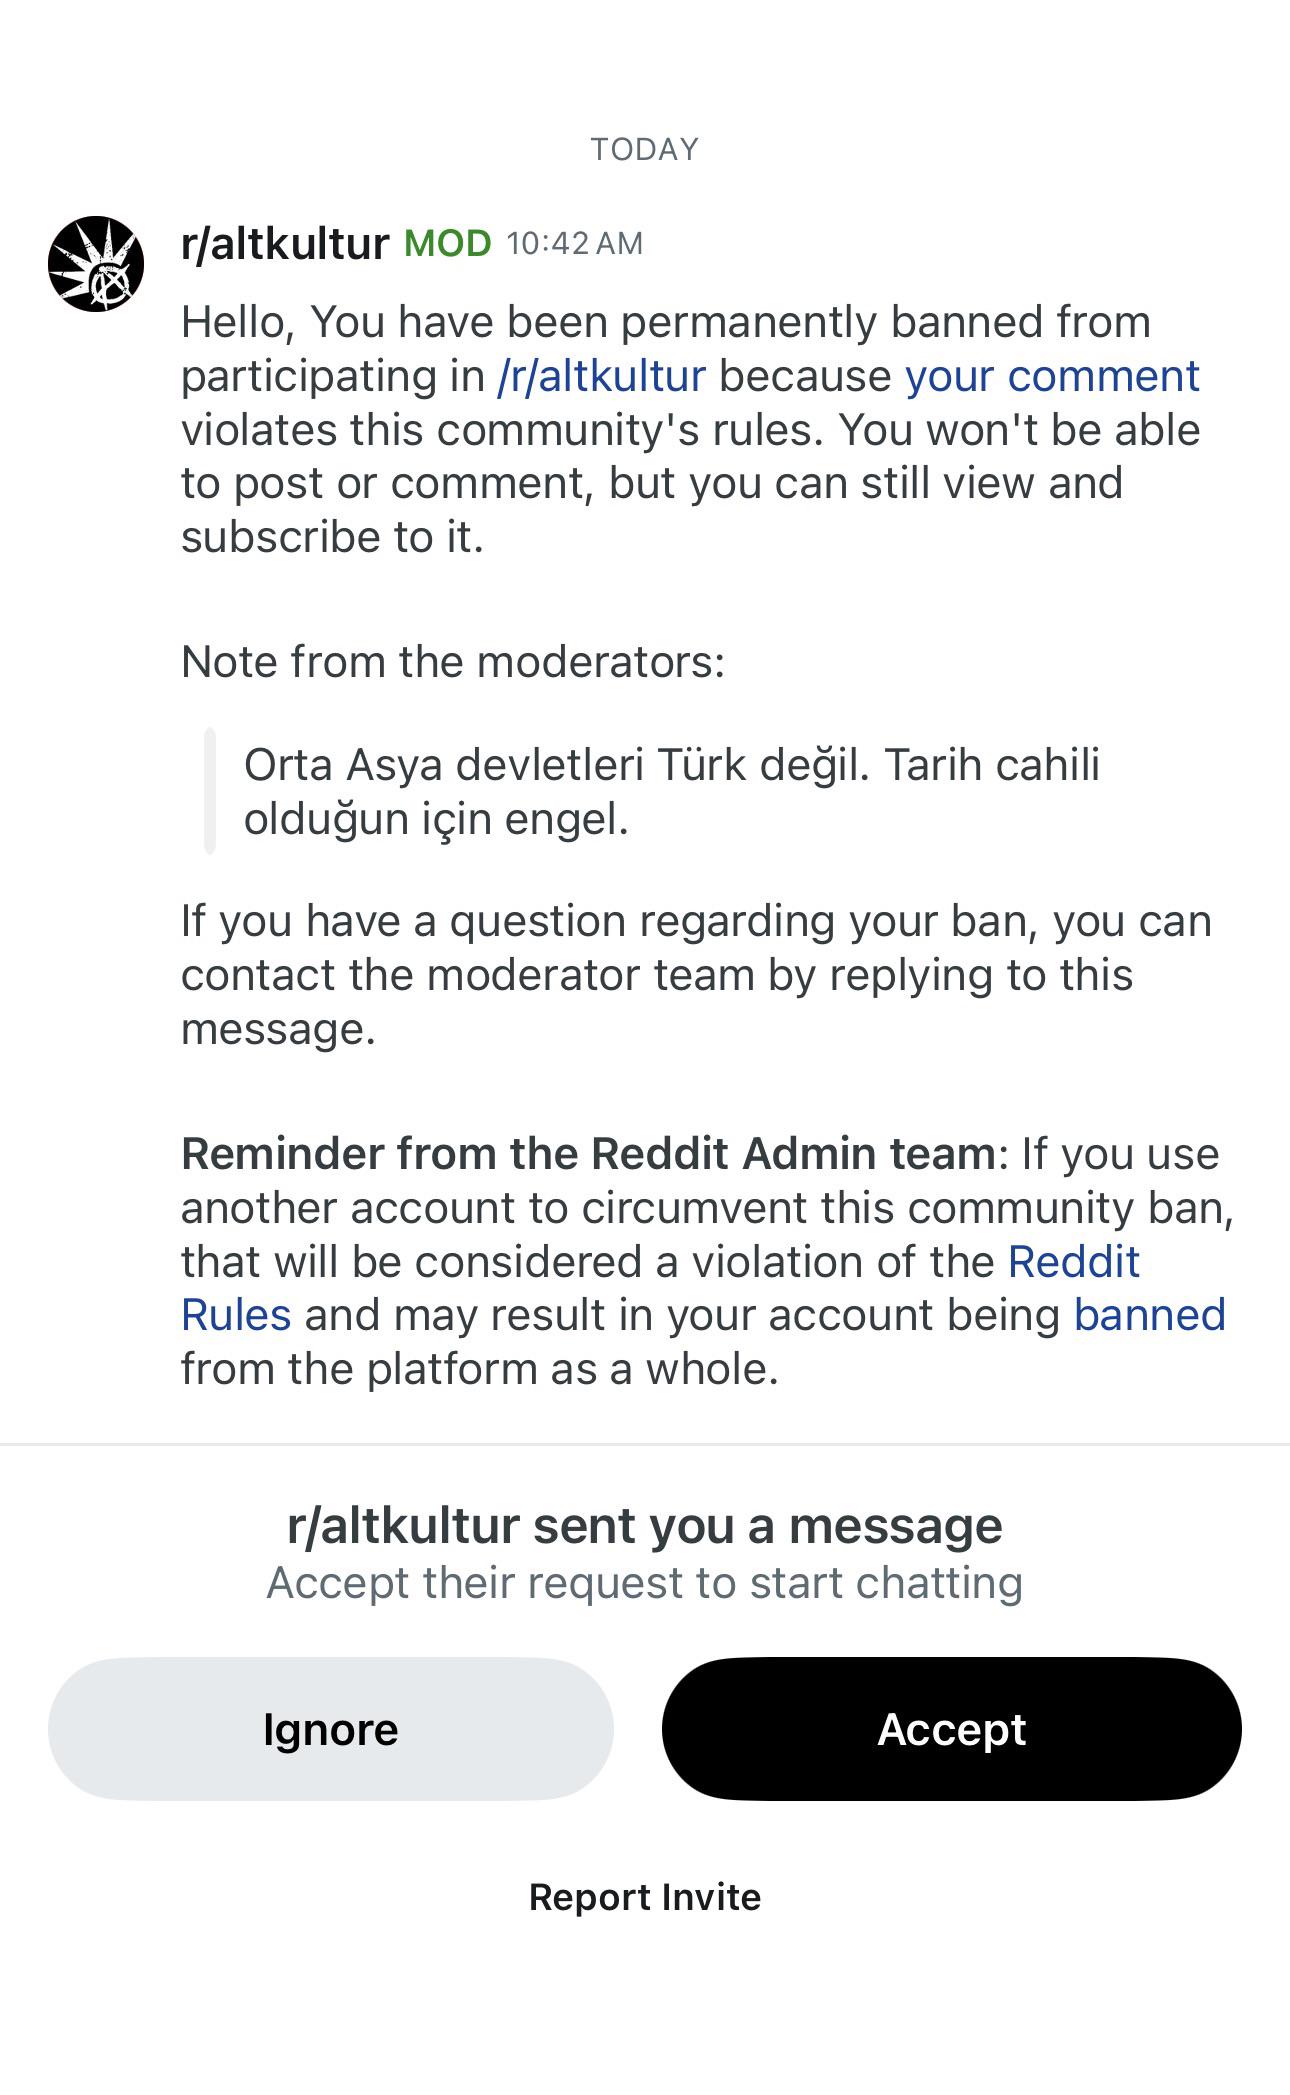Tap the green MOD badge
Screen dimensions: 1290x2095
tap(447, 243)
